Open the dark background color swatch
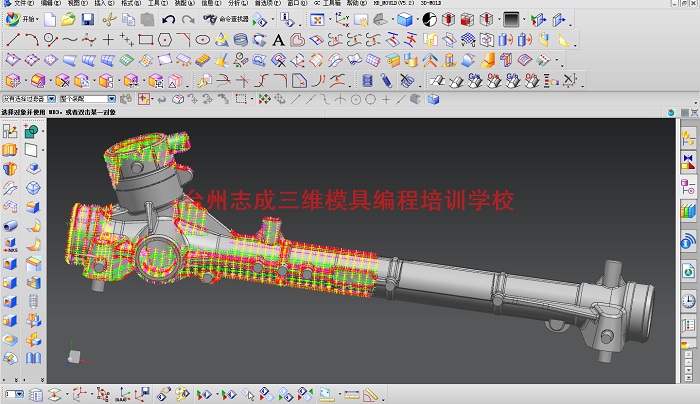700x404 pixels. [x=511, y=20]
